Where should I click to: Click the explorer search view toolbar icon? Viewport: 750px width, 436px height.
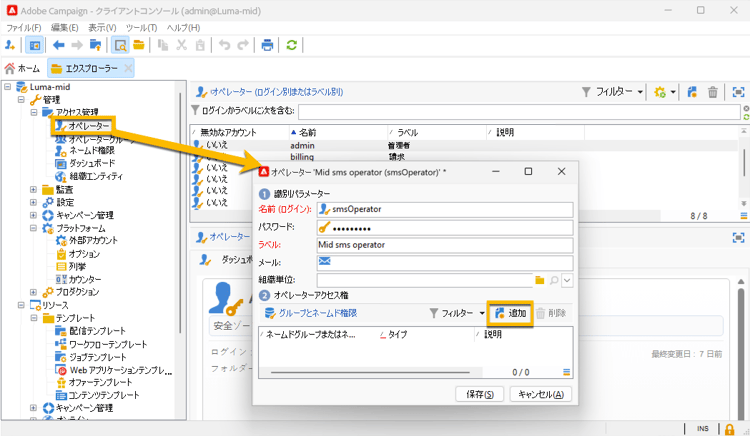coord(120,45)
